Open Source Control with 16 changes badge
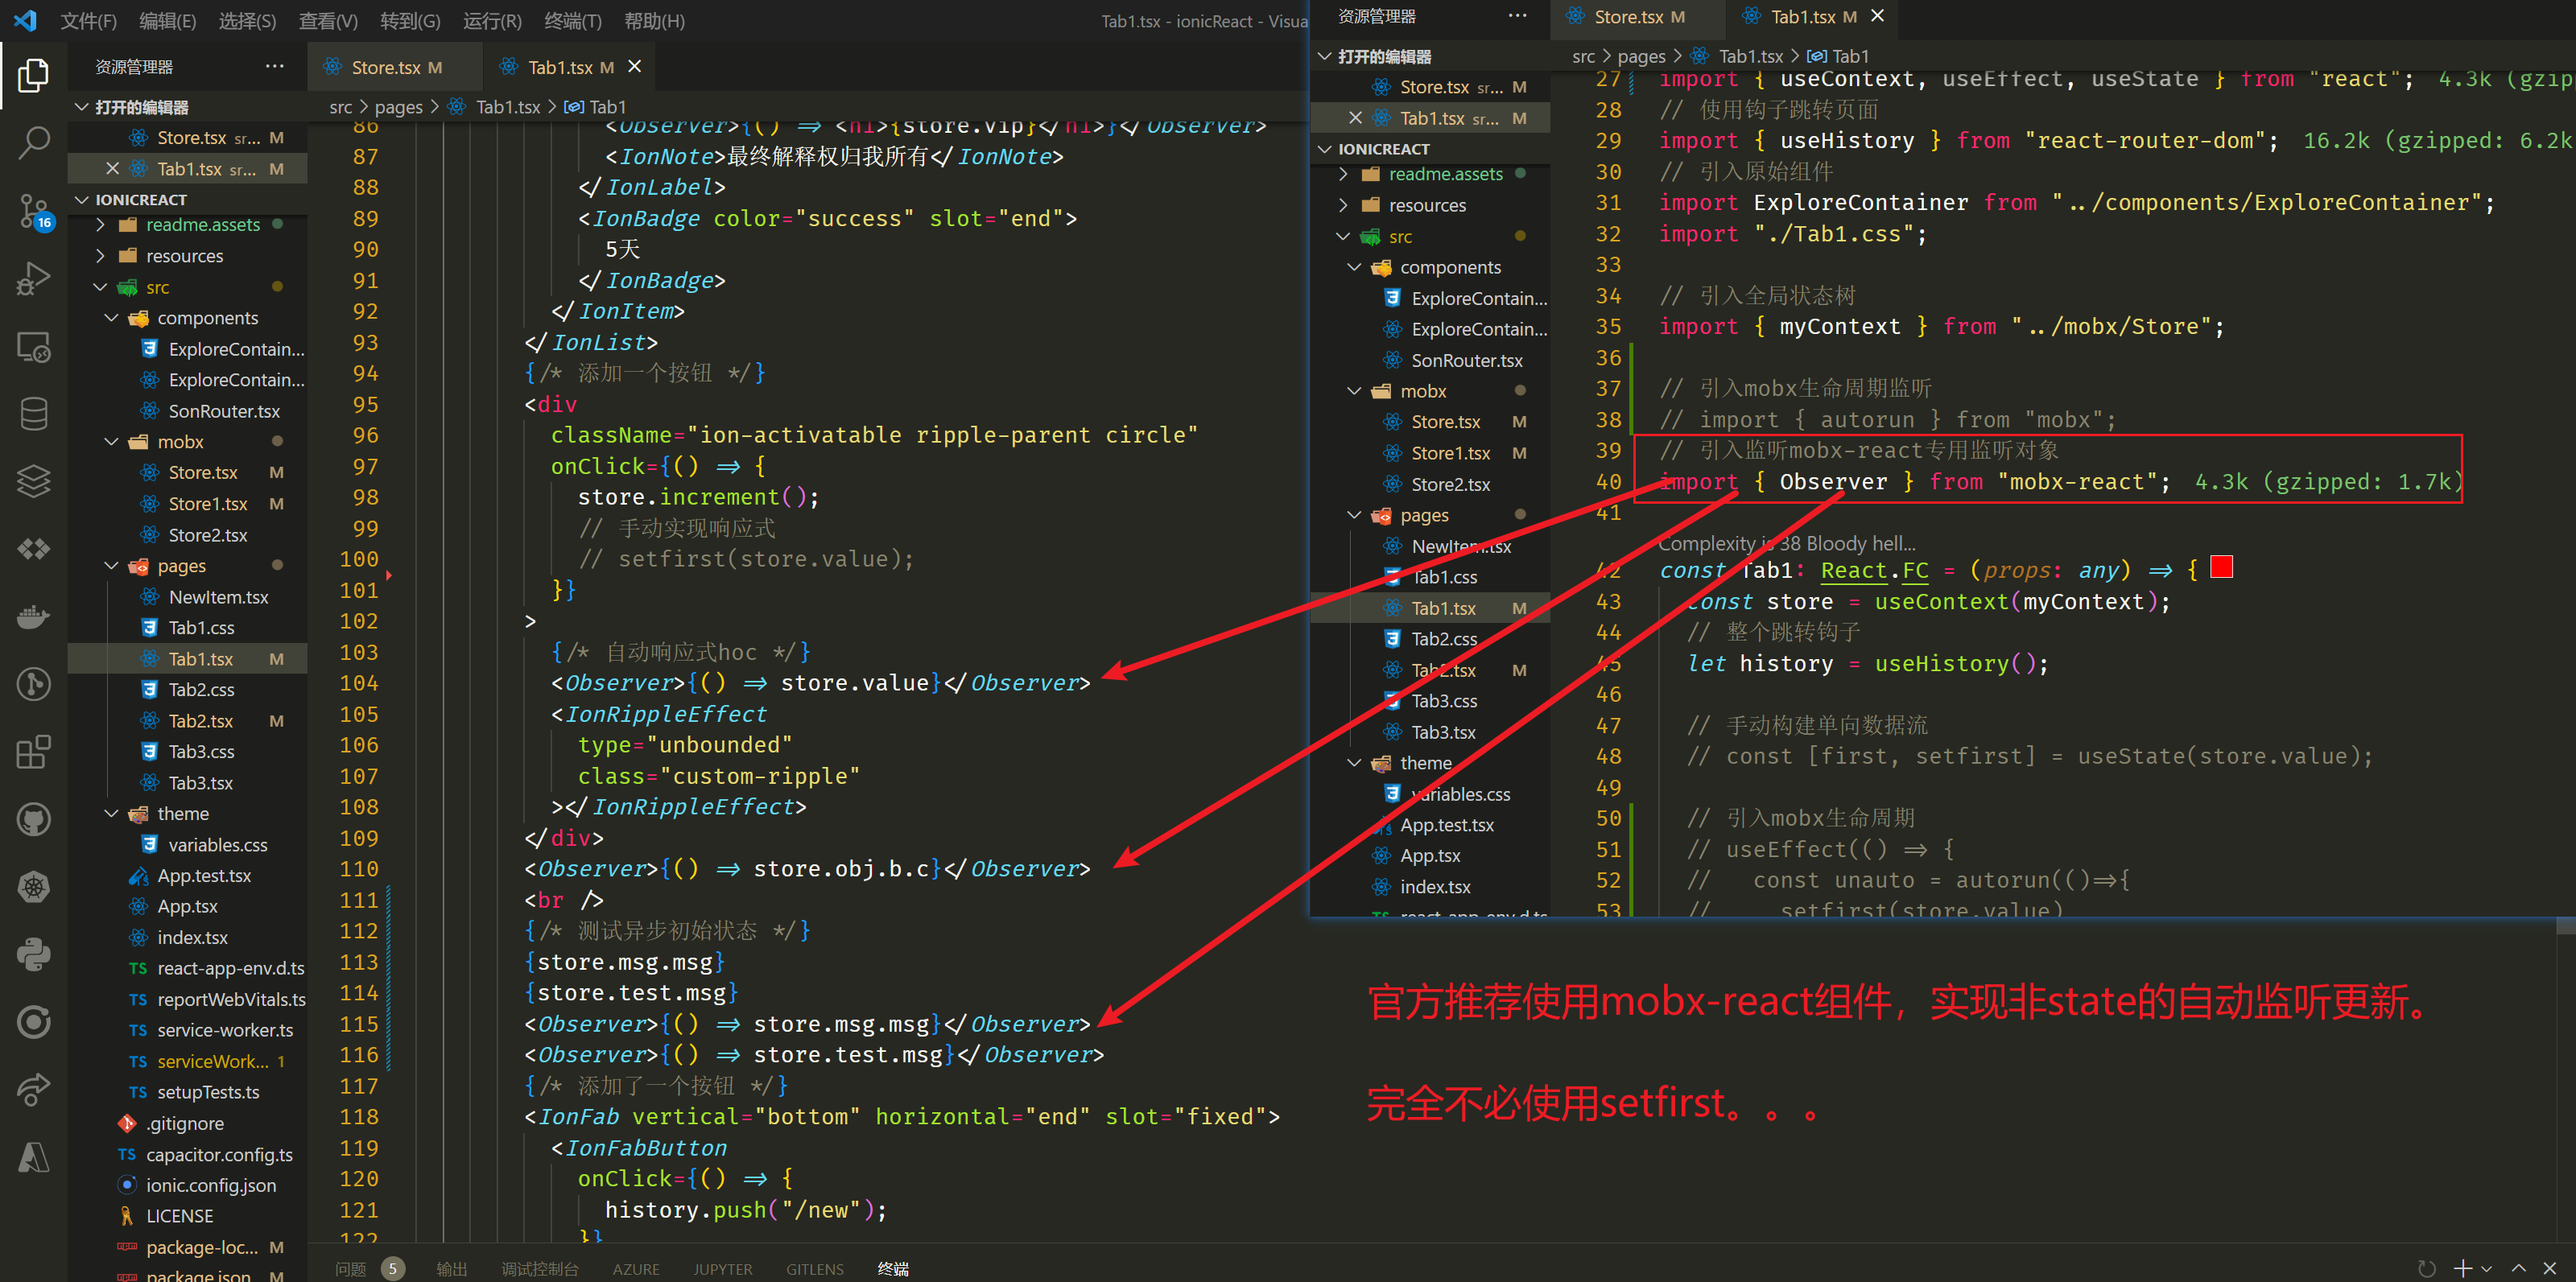The height and width of the screenshot is (1282, 2576). coord(33,211)
